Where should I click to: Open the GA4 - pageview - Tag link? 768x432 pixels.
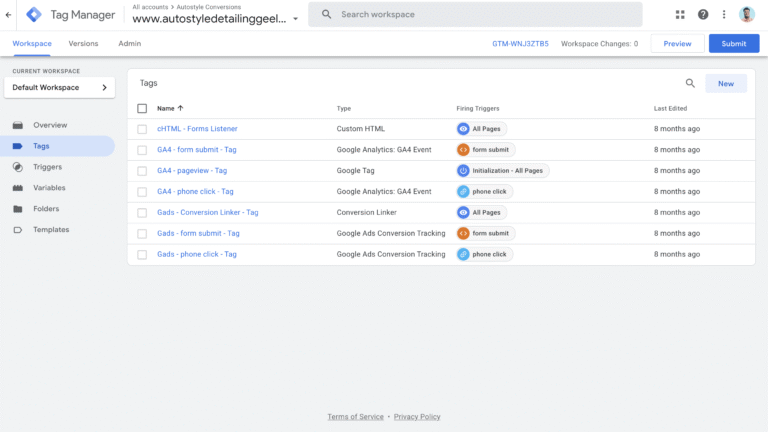tap(191, 171)
